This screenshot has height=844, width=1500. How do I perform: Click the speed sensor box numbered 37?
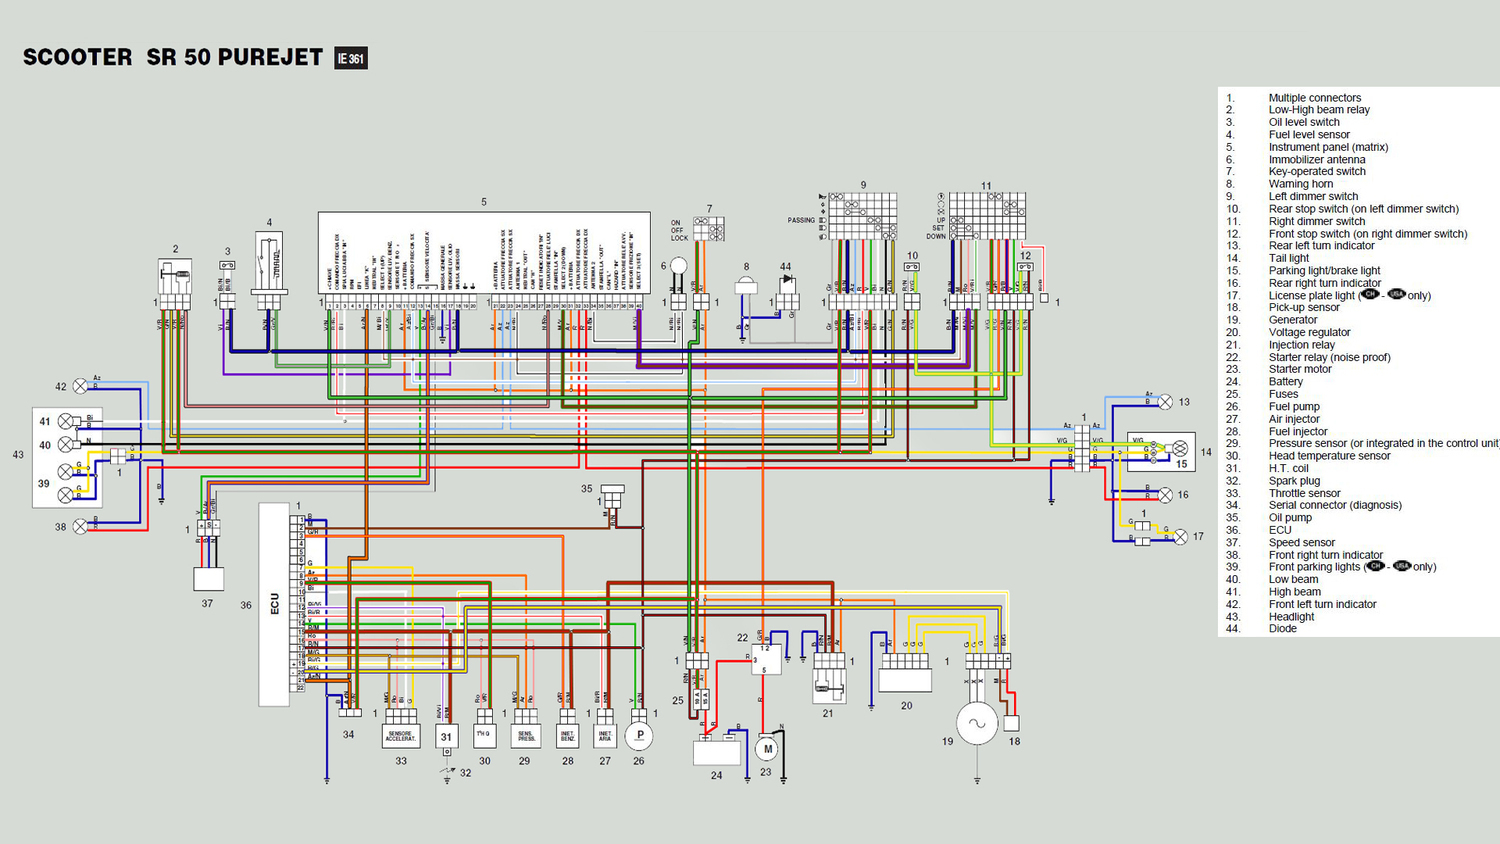pyautogui.click(x=208, y=578)
